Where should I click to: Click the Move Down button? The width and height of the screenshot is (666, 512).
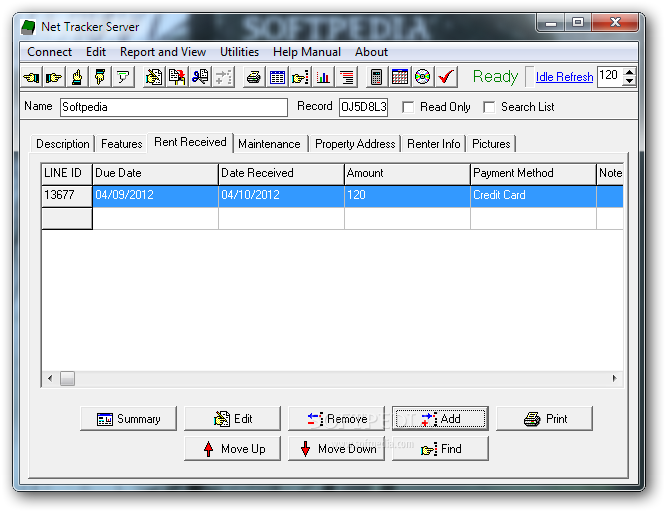tap(336, 449)
